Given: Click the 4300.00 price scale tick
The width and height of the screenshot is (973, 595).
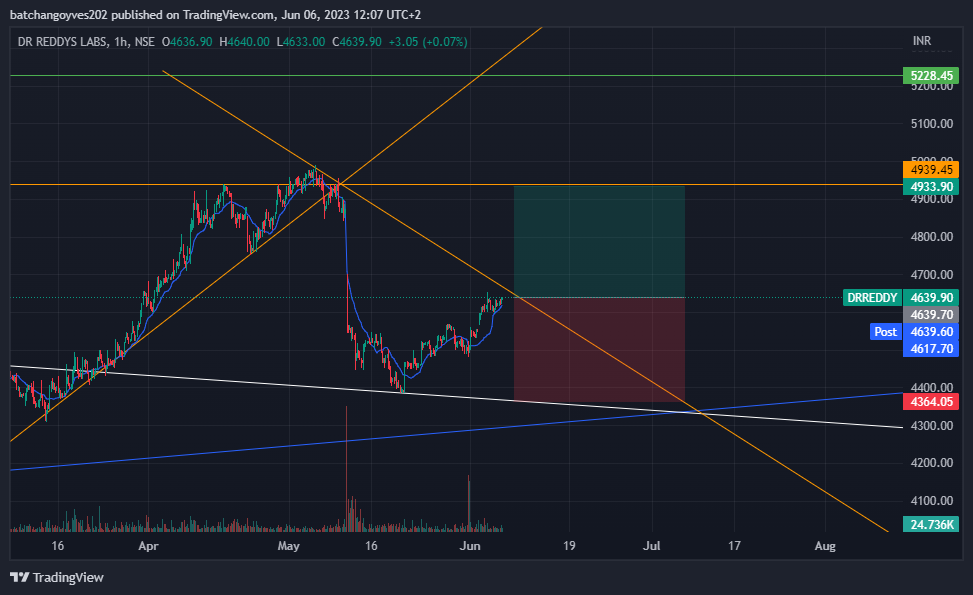Looking at the screenshot, I should pyautogui.click(x=931, y=426).
